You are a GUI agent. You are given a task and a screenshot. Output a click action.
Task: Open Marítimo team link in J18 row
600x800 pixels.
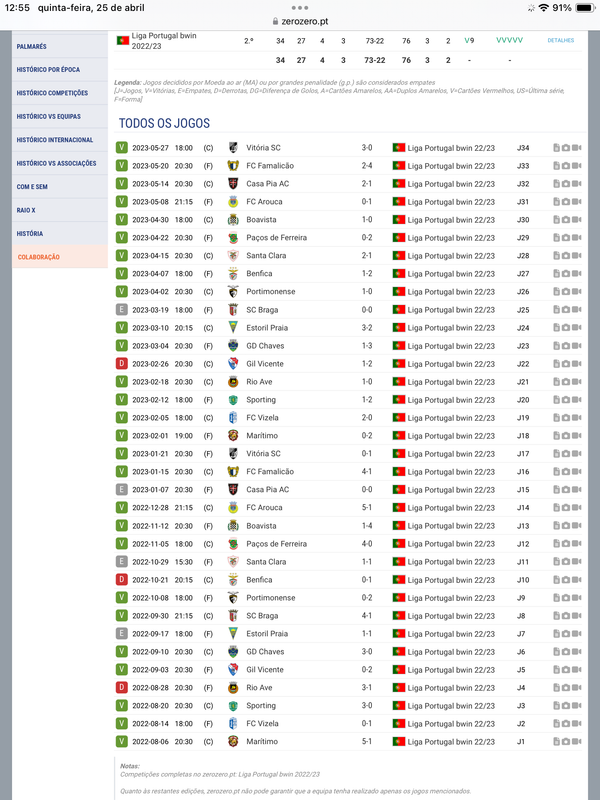click(x=262, y=436)
